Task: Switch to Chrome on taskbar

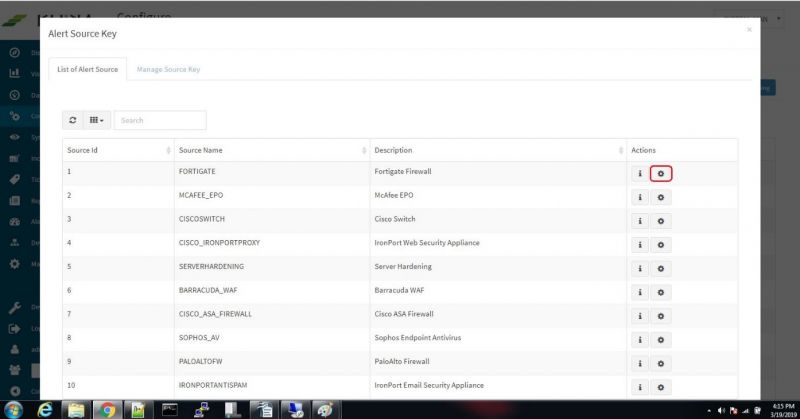Action: [107, 410]
